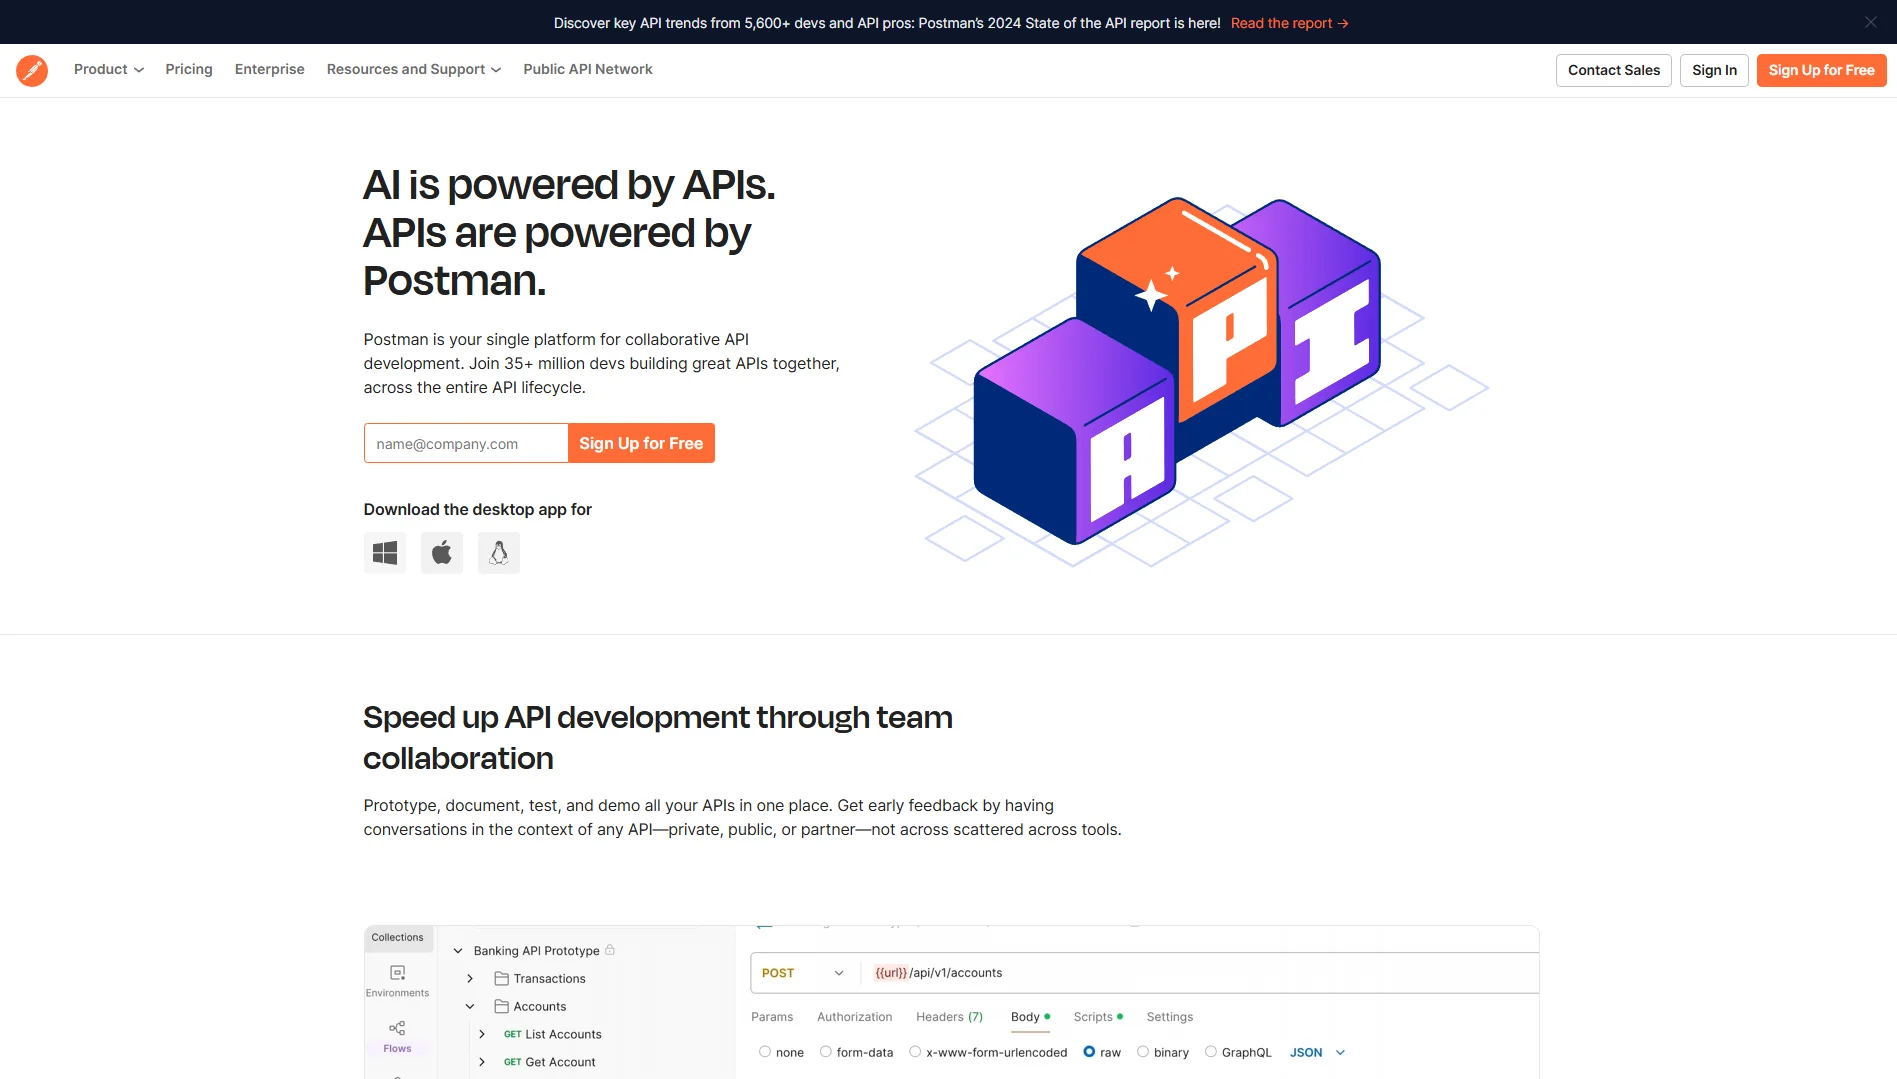
Task: Go to the Pricing page
Action: click(x=189, y=69)
